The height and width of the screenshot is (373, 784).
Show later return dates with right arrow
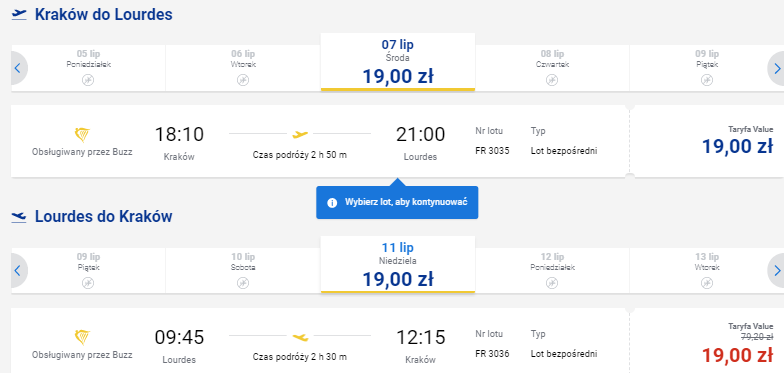(776, 270)
